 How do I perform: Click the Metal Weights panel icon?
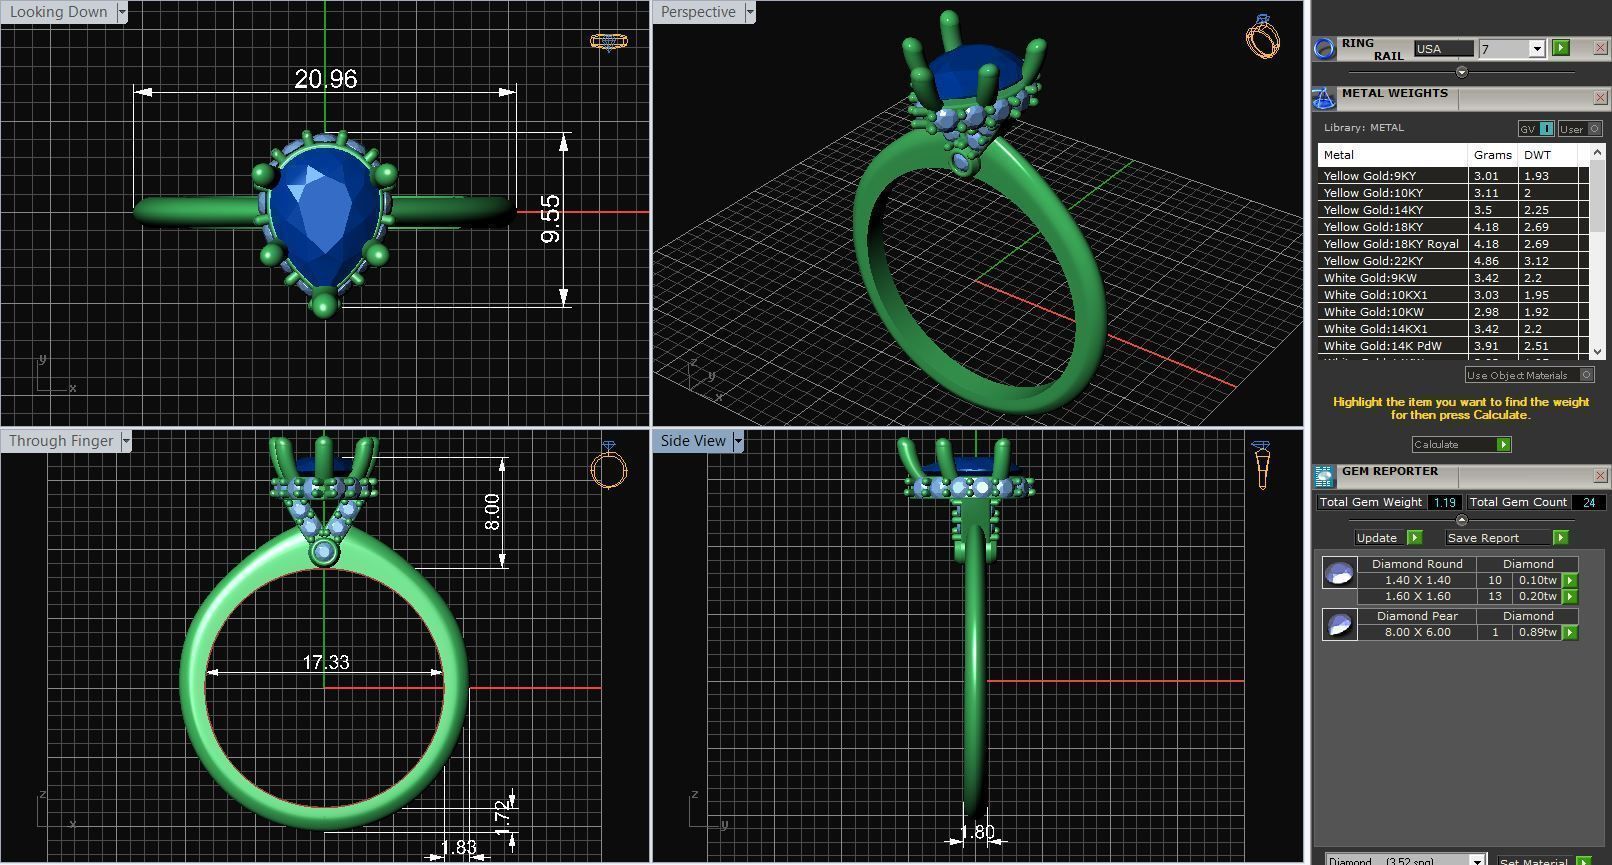(1324, 98)
